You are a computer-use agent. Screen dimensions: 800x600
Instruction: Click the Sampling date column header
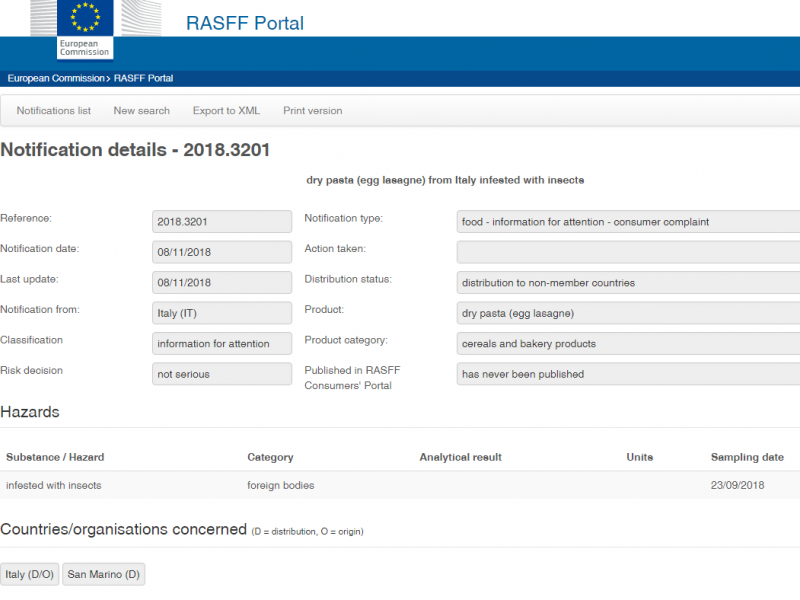(747, 457)
